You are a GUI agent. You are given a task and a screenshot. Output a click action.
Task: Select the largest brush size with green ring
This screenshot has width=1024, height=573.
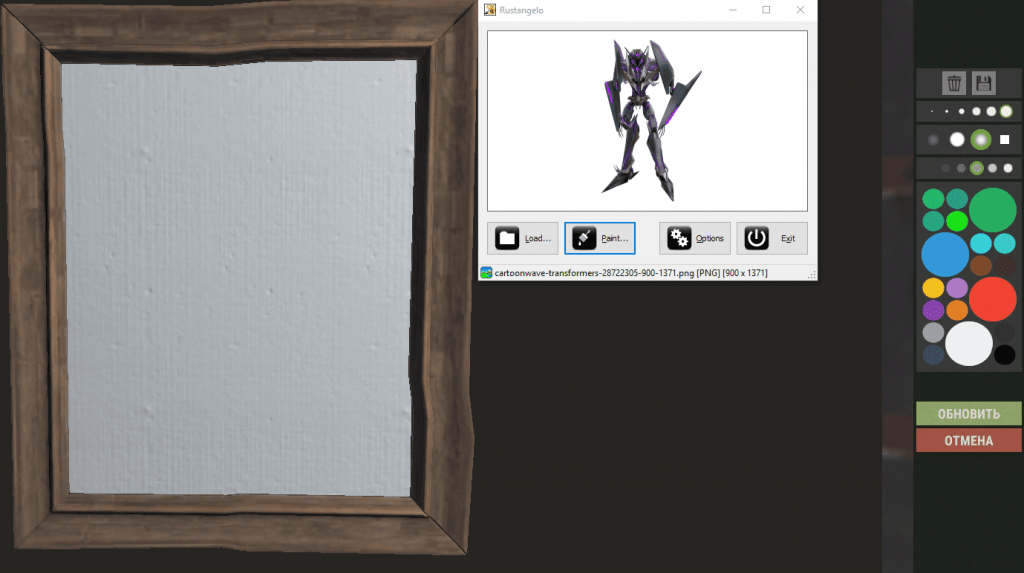1006,112
